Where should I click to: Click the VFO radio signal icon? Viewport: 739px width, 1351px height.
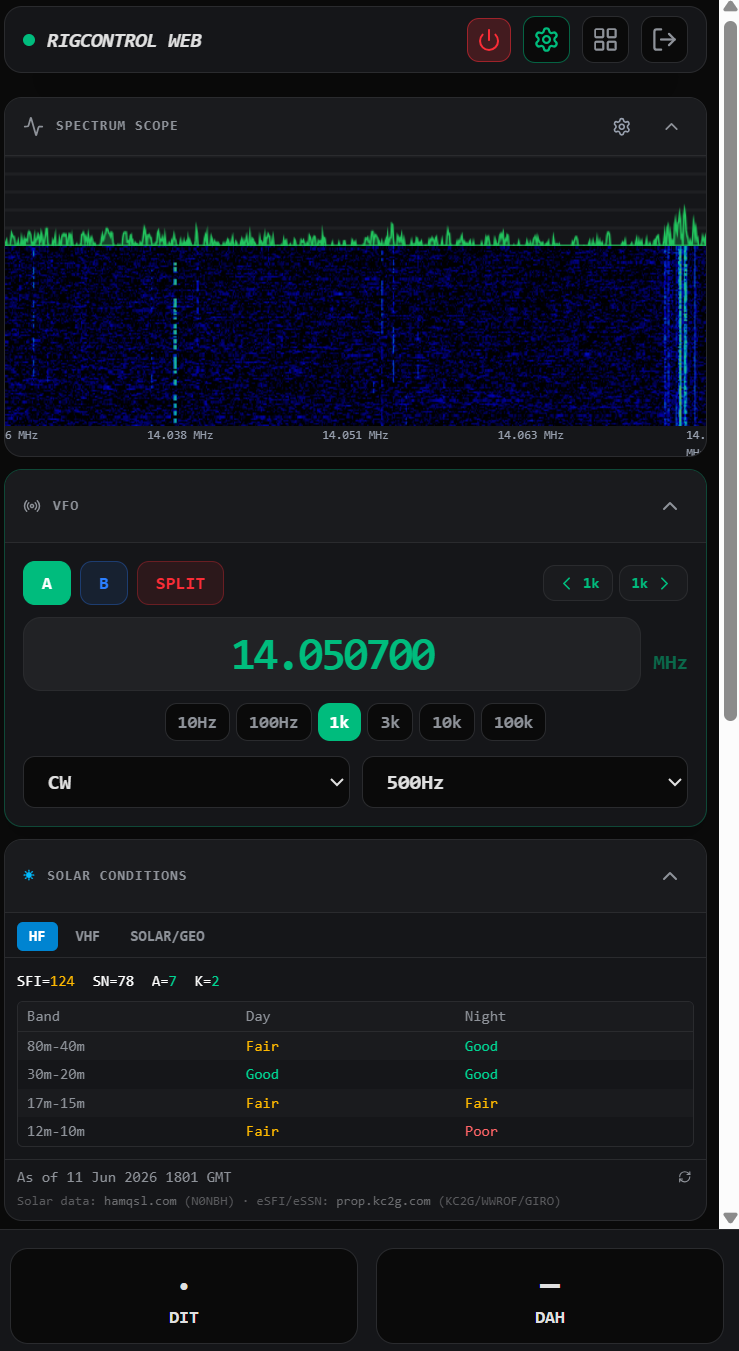[32, 506]
